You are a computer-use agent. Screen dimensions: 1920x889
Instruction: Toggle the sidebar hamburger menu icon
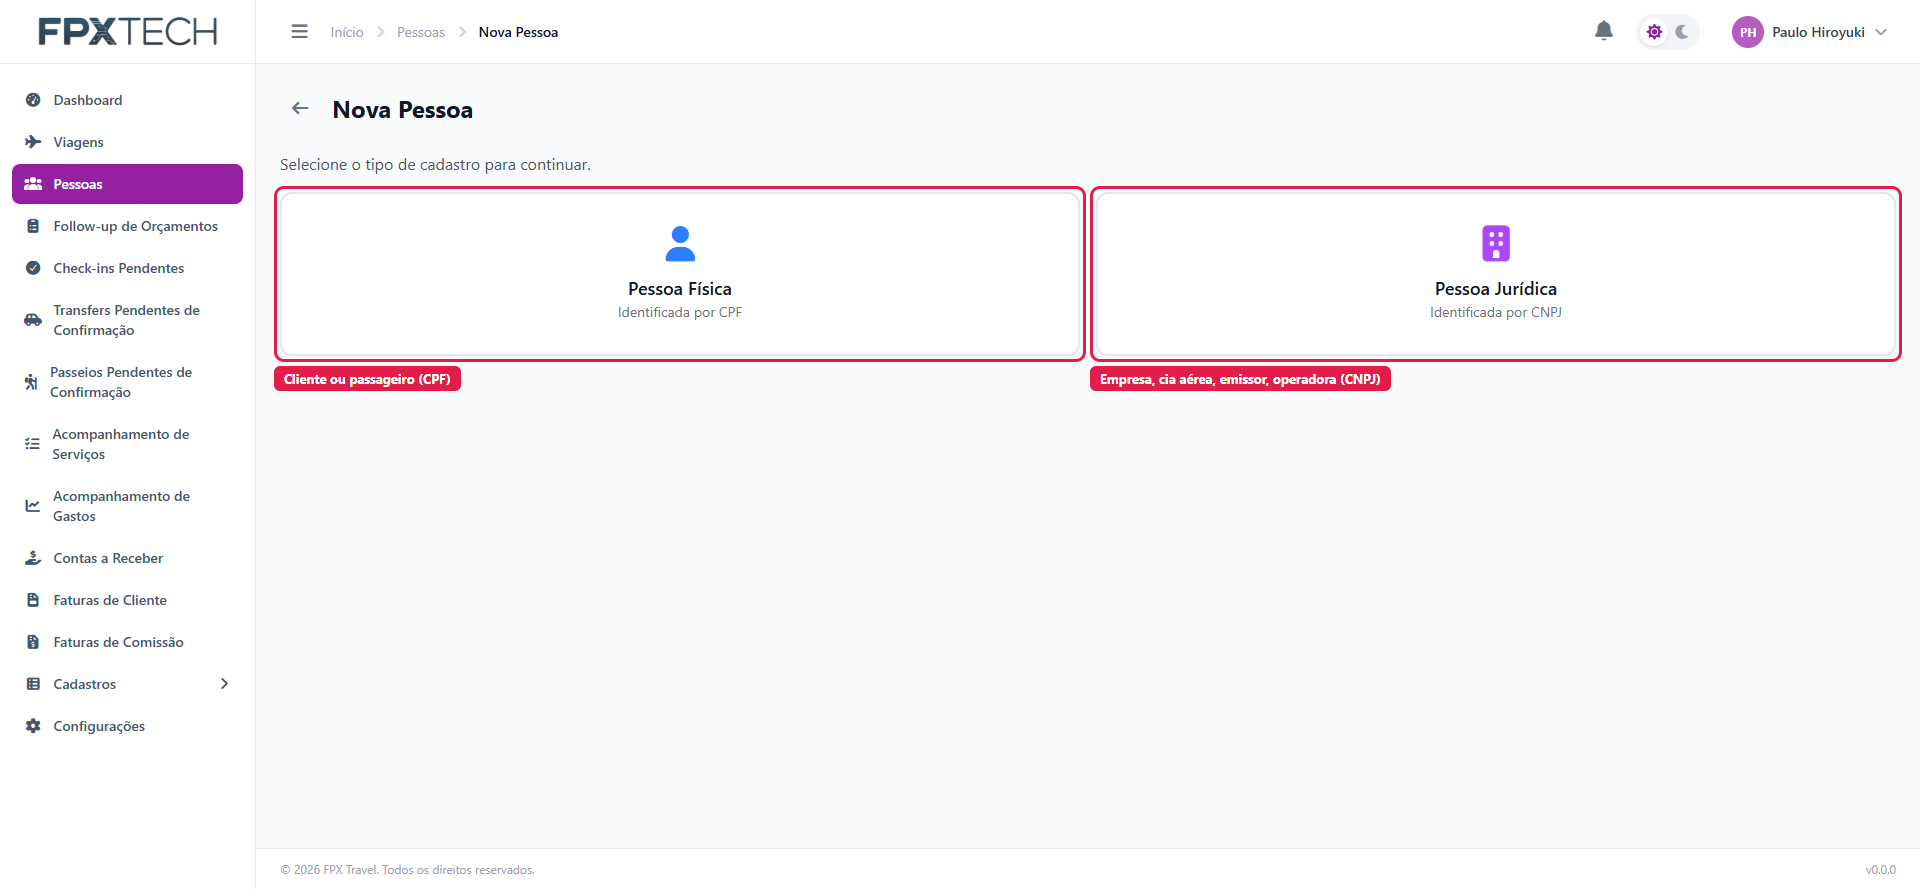(x=299, y=32)
